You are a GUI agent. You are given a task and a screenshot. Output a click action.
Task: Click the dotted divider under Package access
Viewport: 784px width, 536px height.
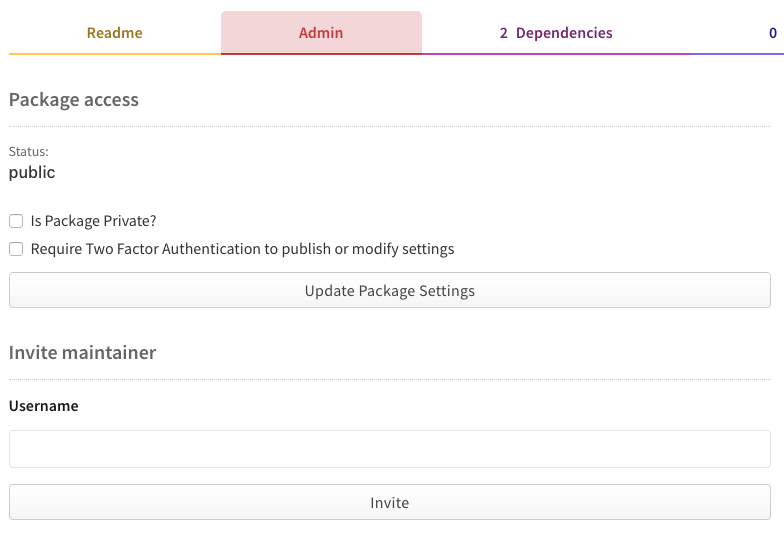(389, 127)
